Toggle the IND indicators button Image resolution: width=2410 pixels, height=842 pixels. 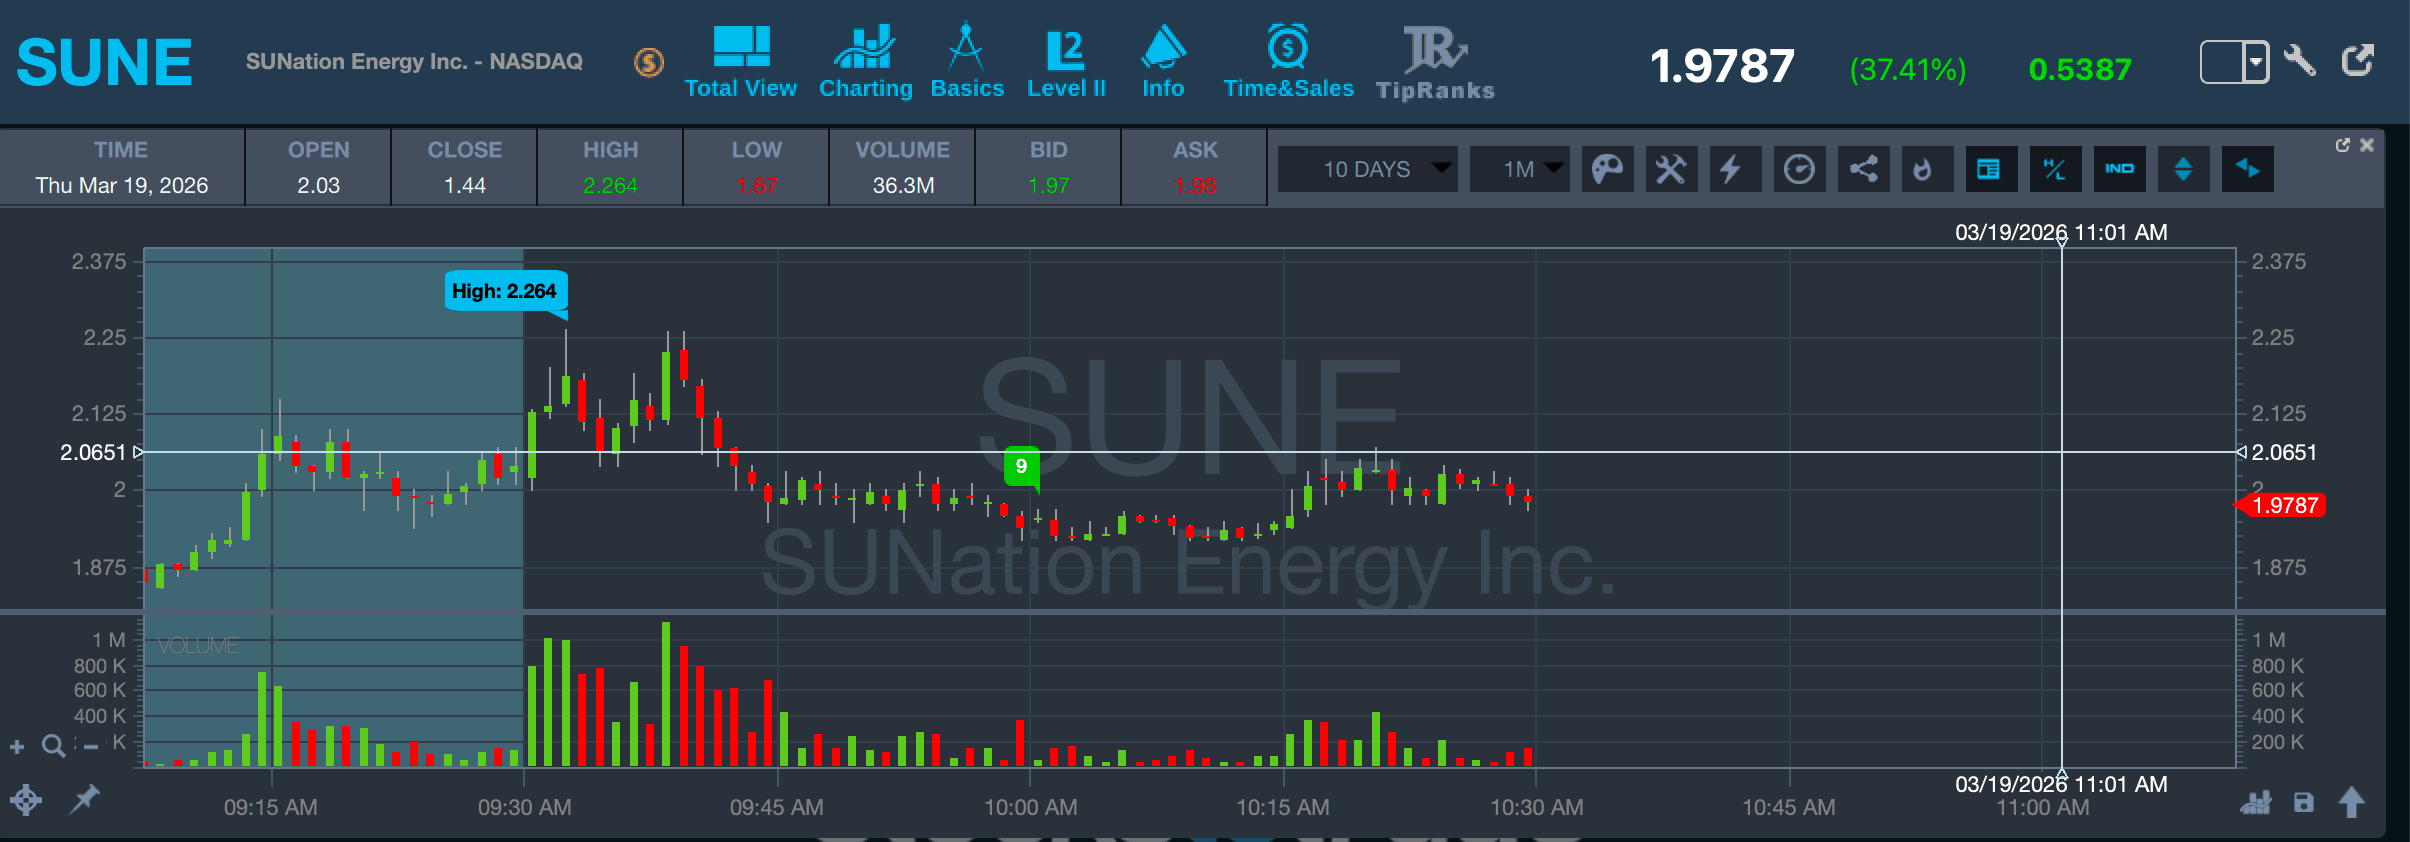click(2119, 169)
